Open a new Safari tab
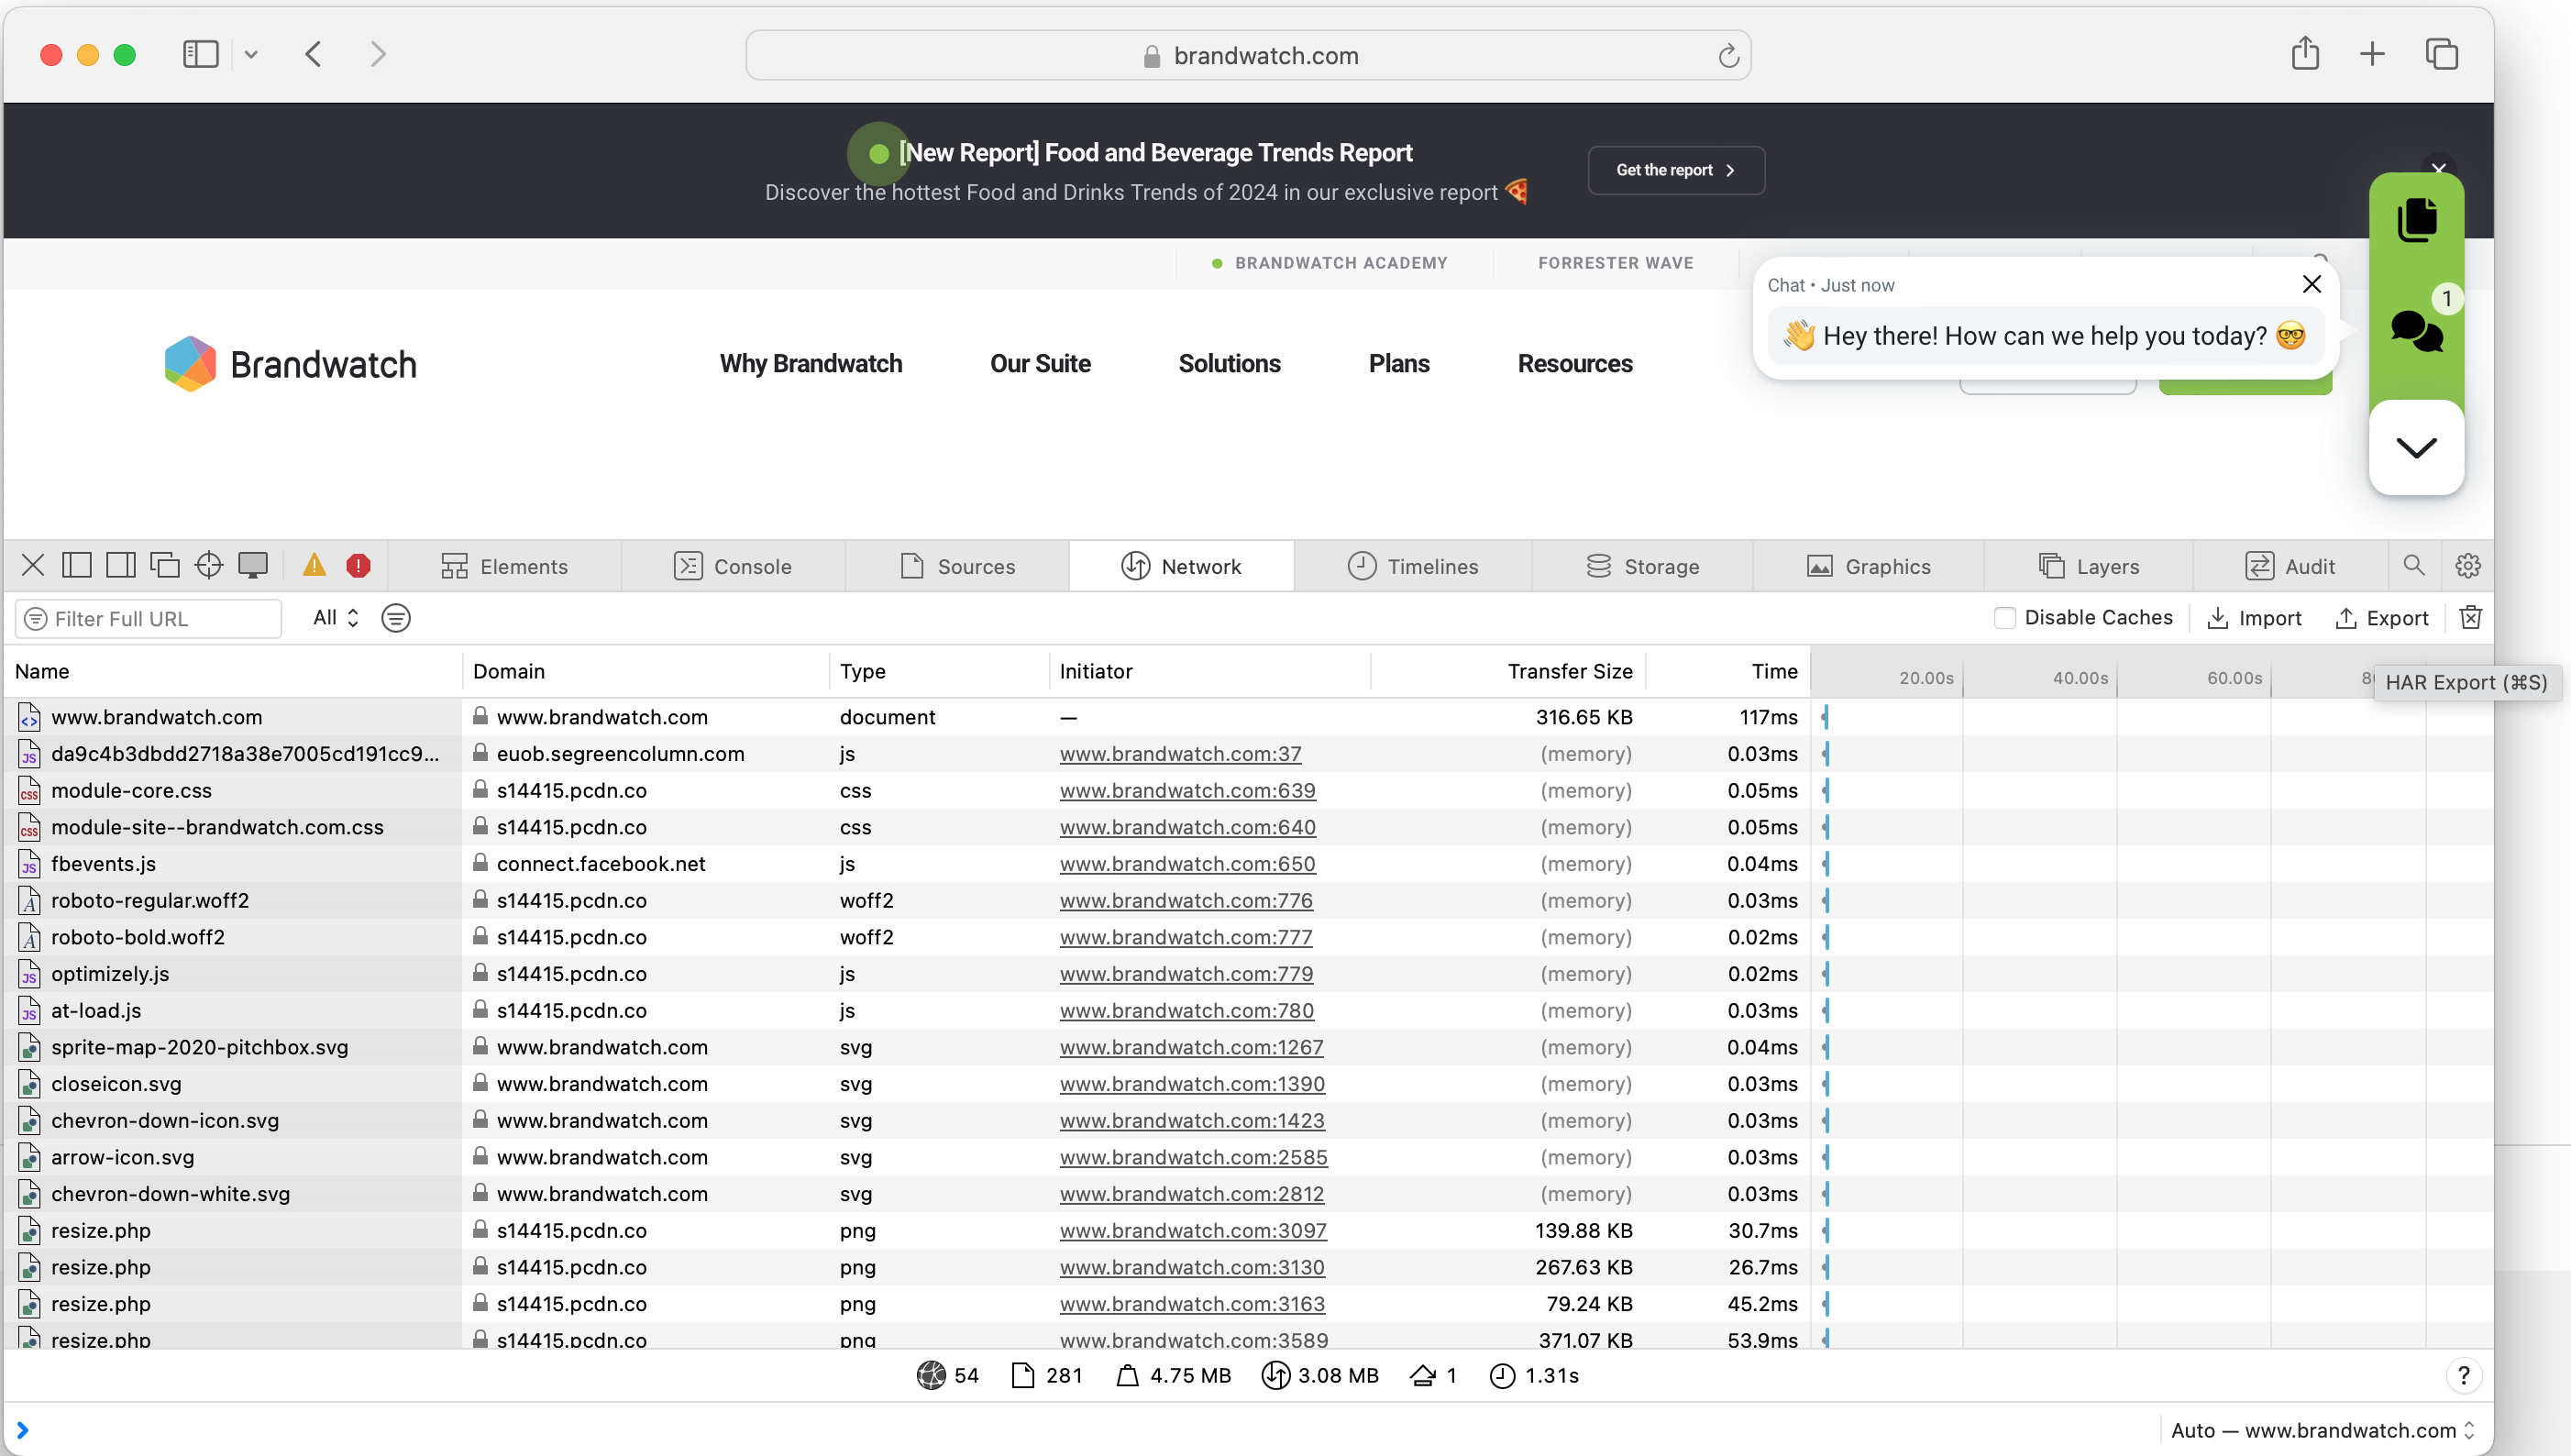Screen dimensions: 2571x1456 pos(2372,54)
